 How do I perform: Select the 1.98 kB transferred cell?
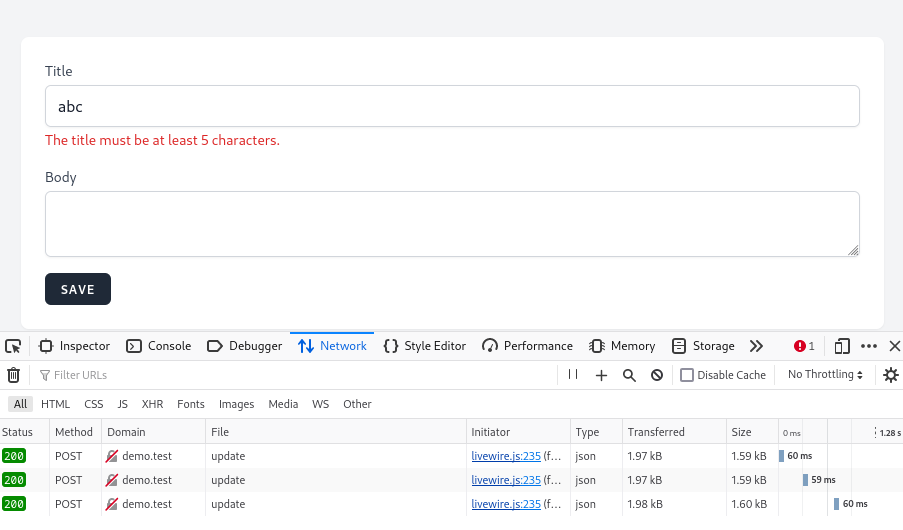coord(645,504)
